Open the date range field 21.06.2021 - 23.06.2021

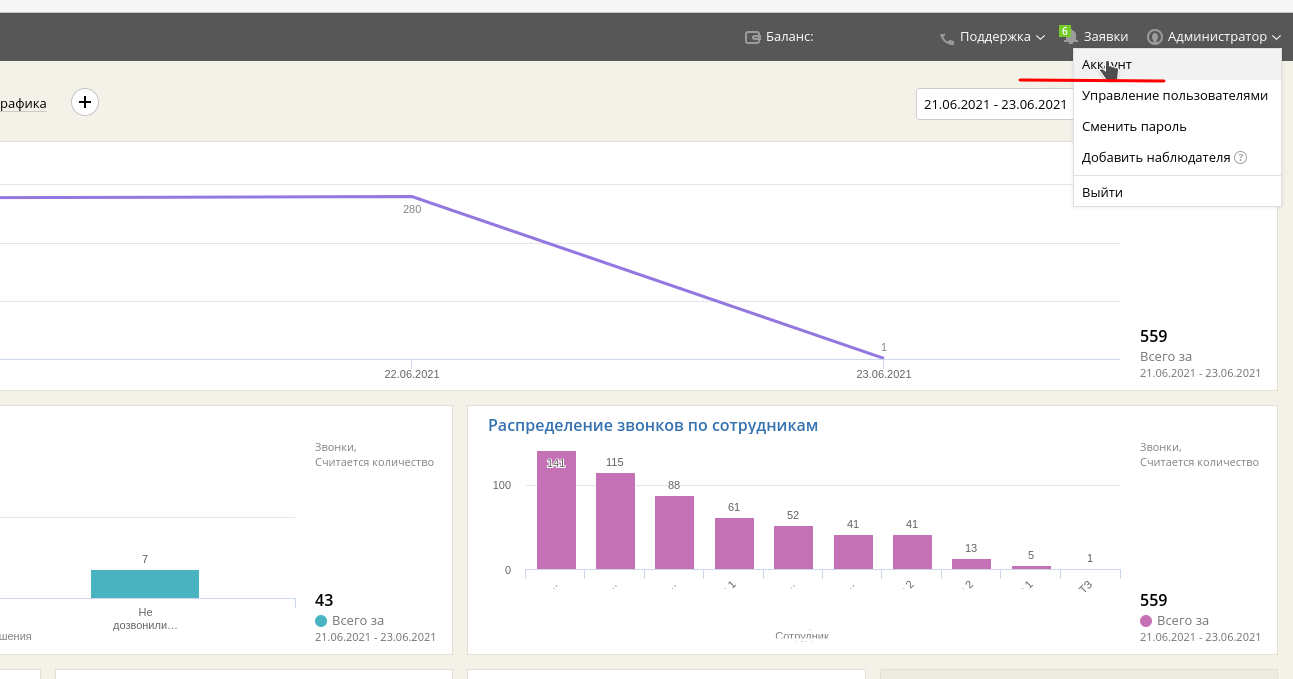pos(995,104)
